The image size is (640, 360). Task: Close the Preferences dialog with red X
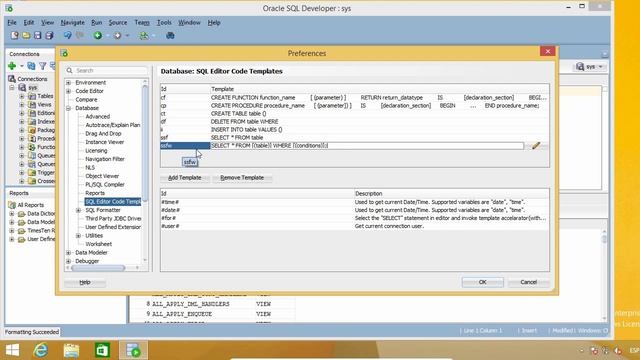[547, 51]
